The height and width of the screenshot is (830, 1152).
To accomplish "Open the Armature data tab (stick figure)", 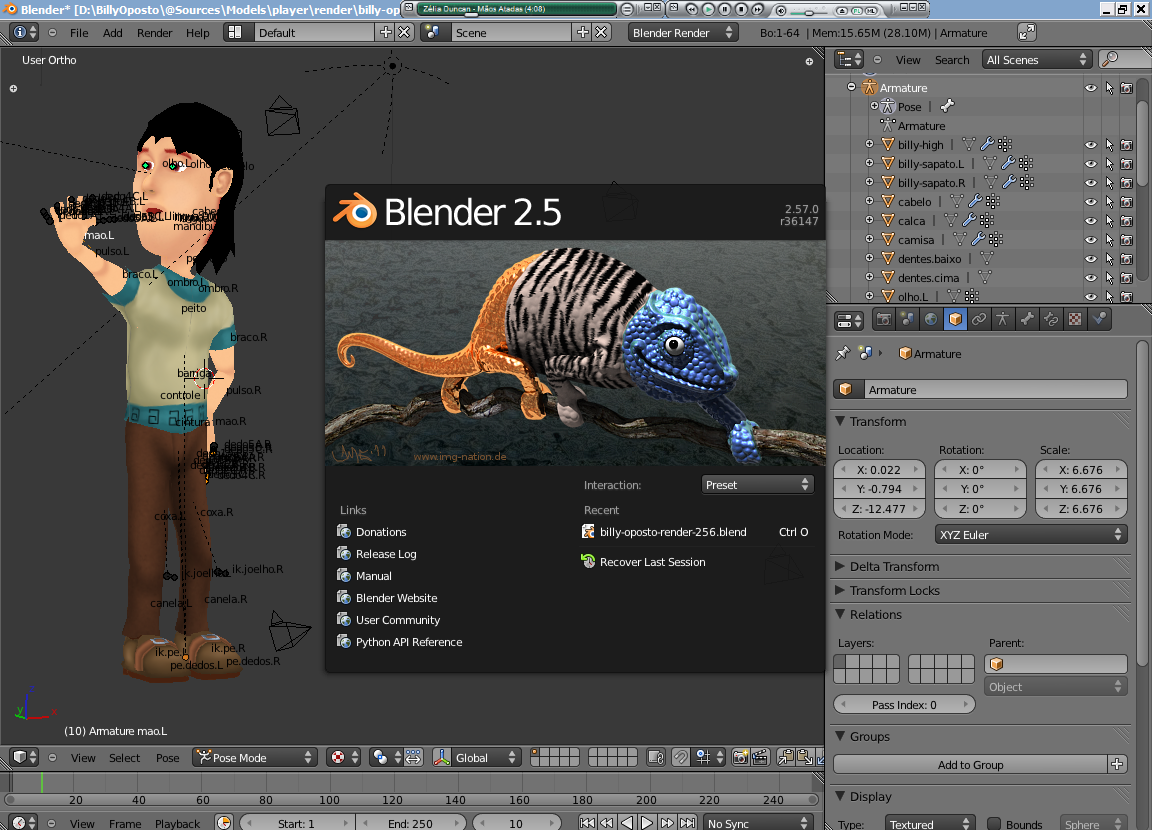I will [x=1002, y=319].
